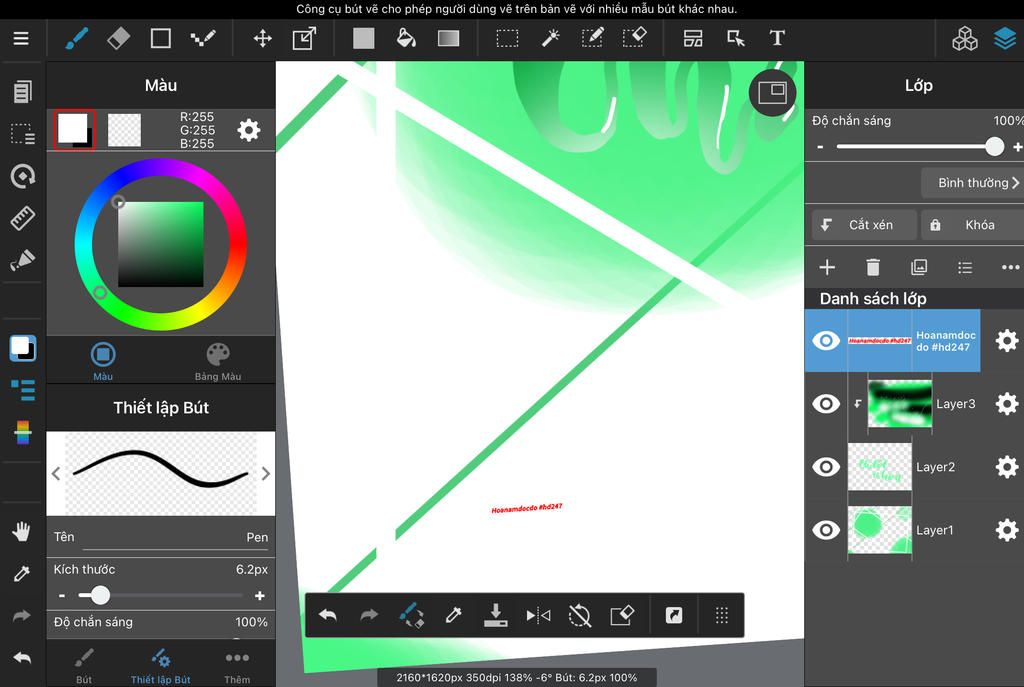Toggle Cắt xén clipping

[x=864, y=225]
